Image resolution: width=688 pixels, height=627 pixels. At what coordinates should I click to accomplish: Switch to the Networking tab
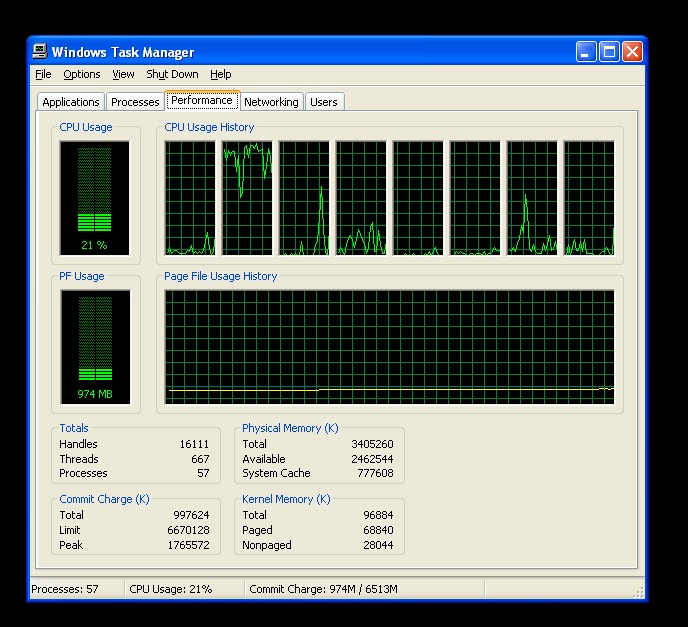click(x=271, y=102)
